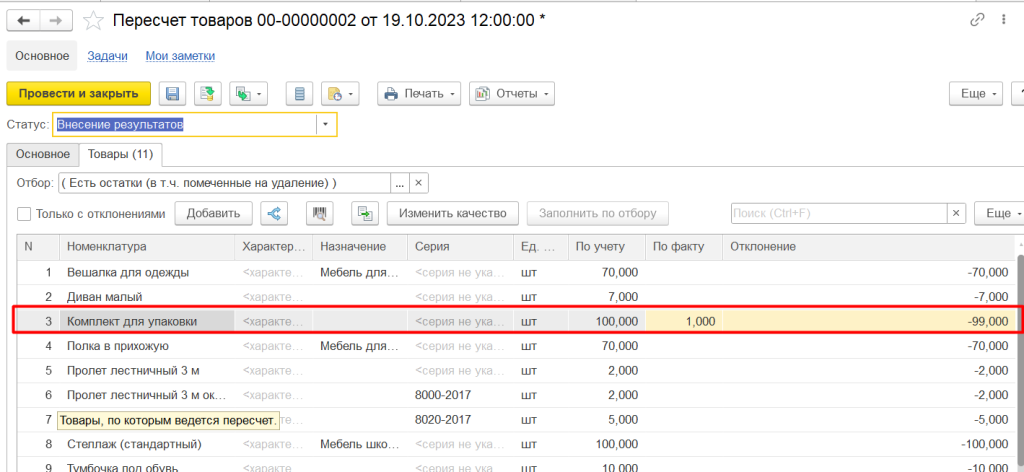Click the load from file green arrow icon
This screenshot has width=1024, height=472.
pyautogui.click(x=365, y=213)
